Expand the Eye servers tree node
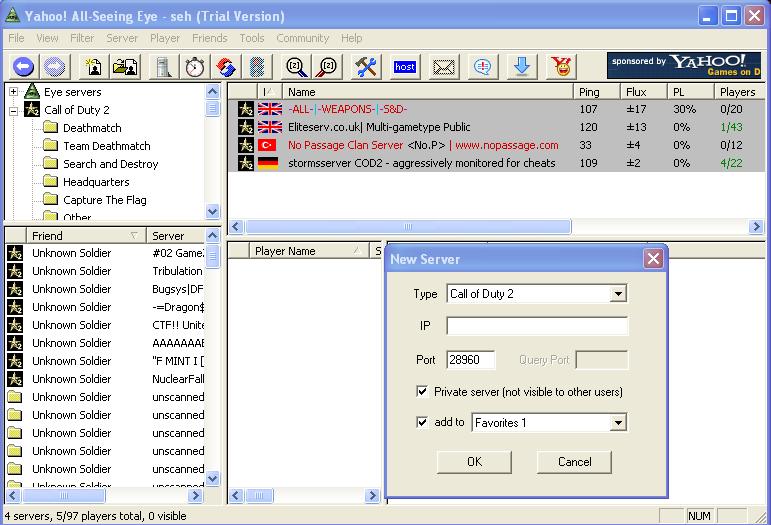This screenshot has width=771, height=525. (14, 91)
